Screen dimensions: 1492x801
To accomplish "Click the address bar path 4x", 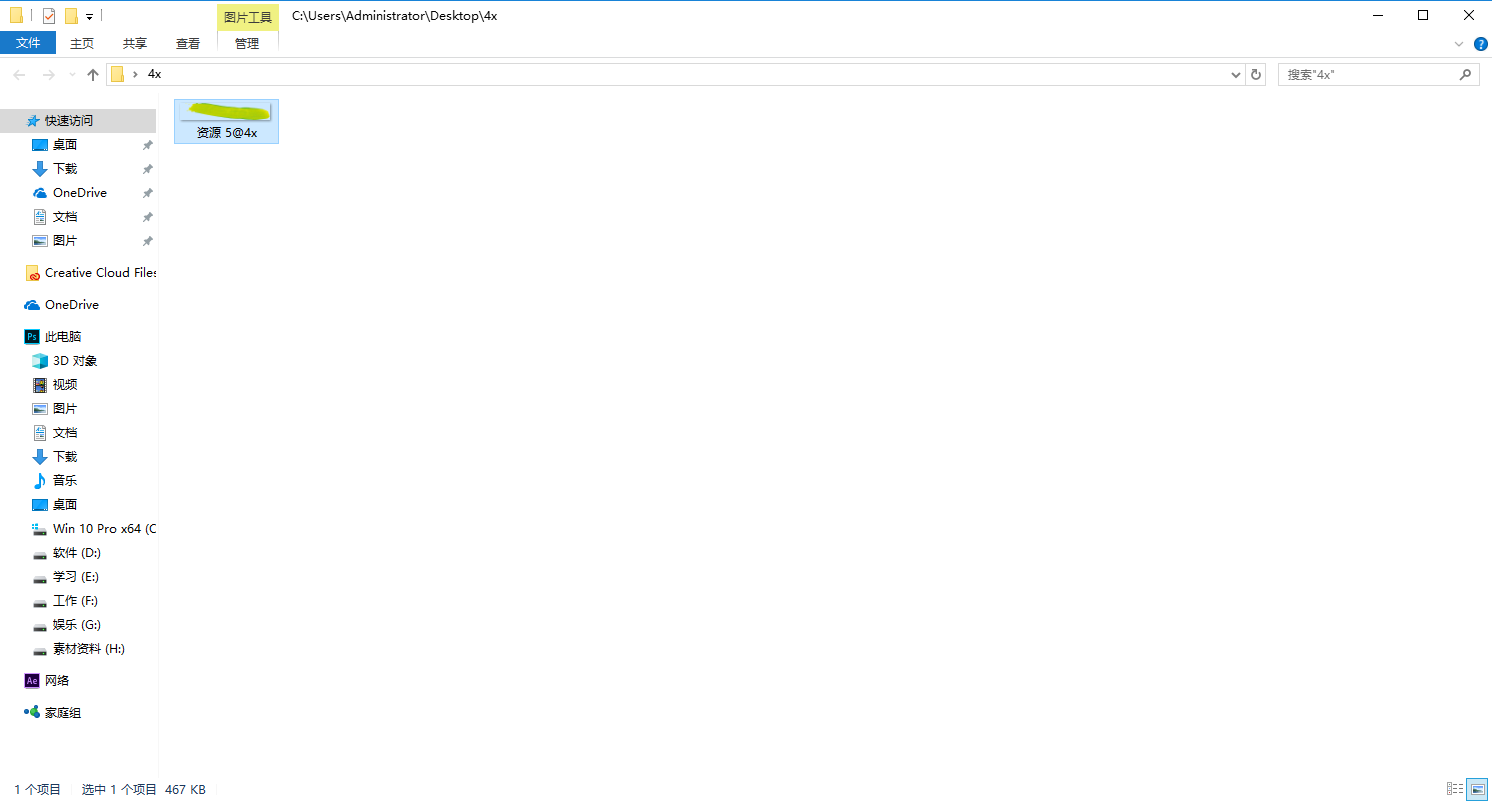I will (154, 74).
